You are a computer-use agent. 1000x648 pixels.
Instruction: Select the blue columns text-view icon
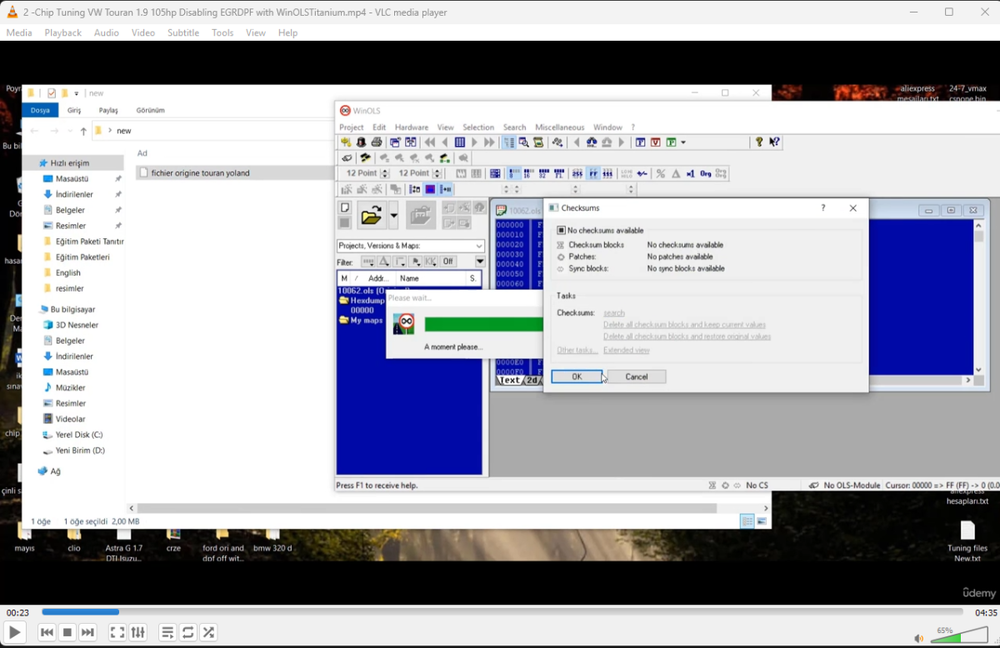pyautogui.click(x=459, y=142)
